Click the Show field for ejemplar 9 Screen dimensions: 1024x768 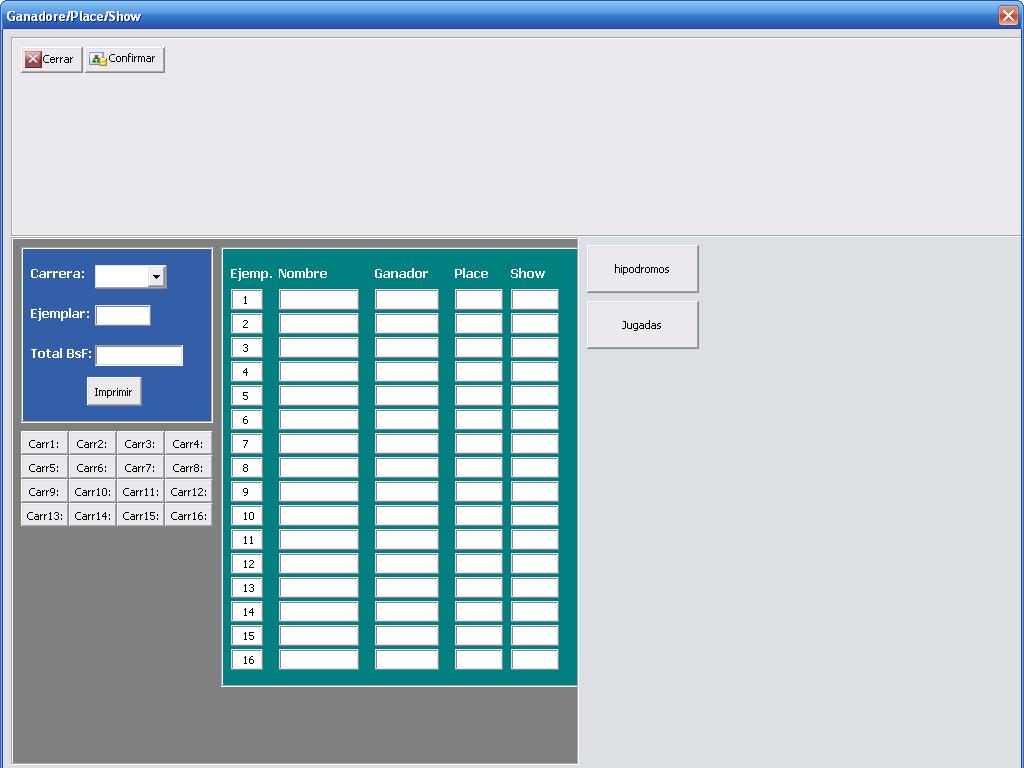pos(534,492)
